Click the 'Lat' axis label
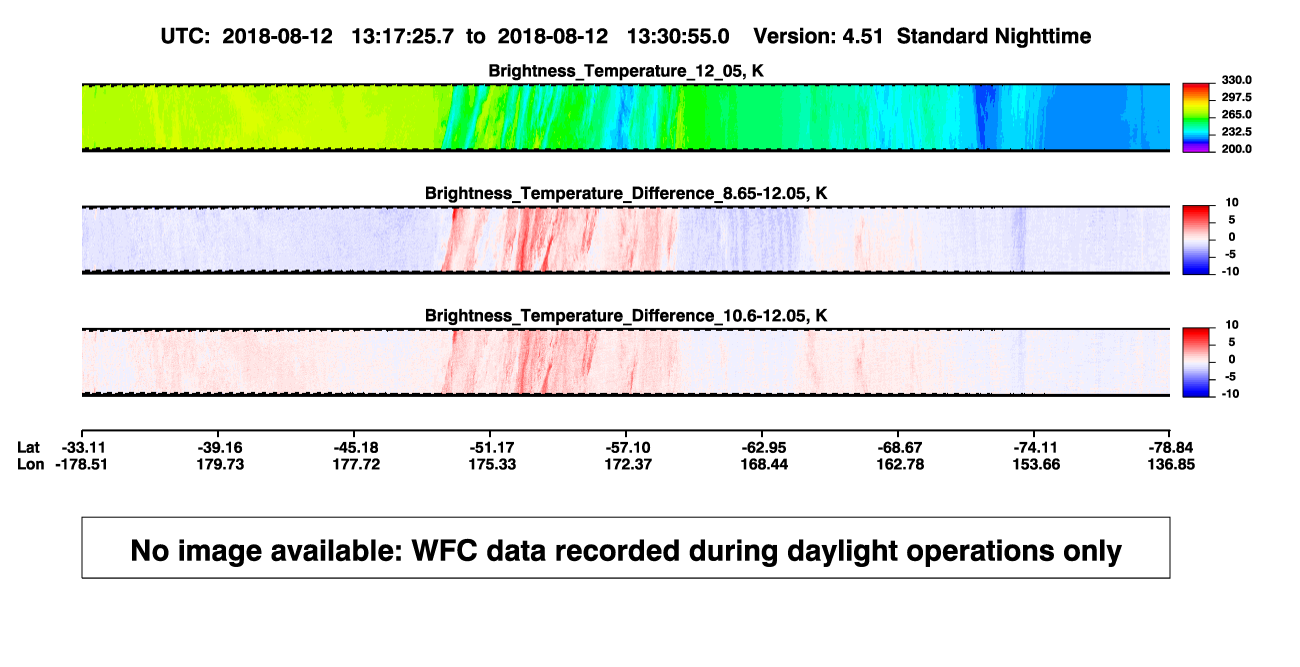Viewport: 1300px width, 667px height. (x=29, y=447)
